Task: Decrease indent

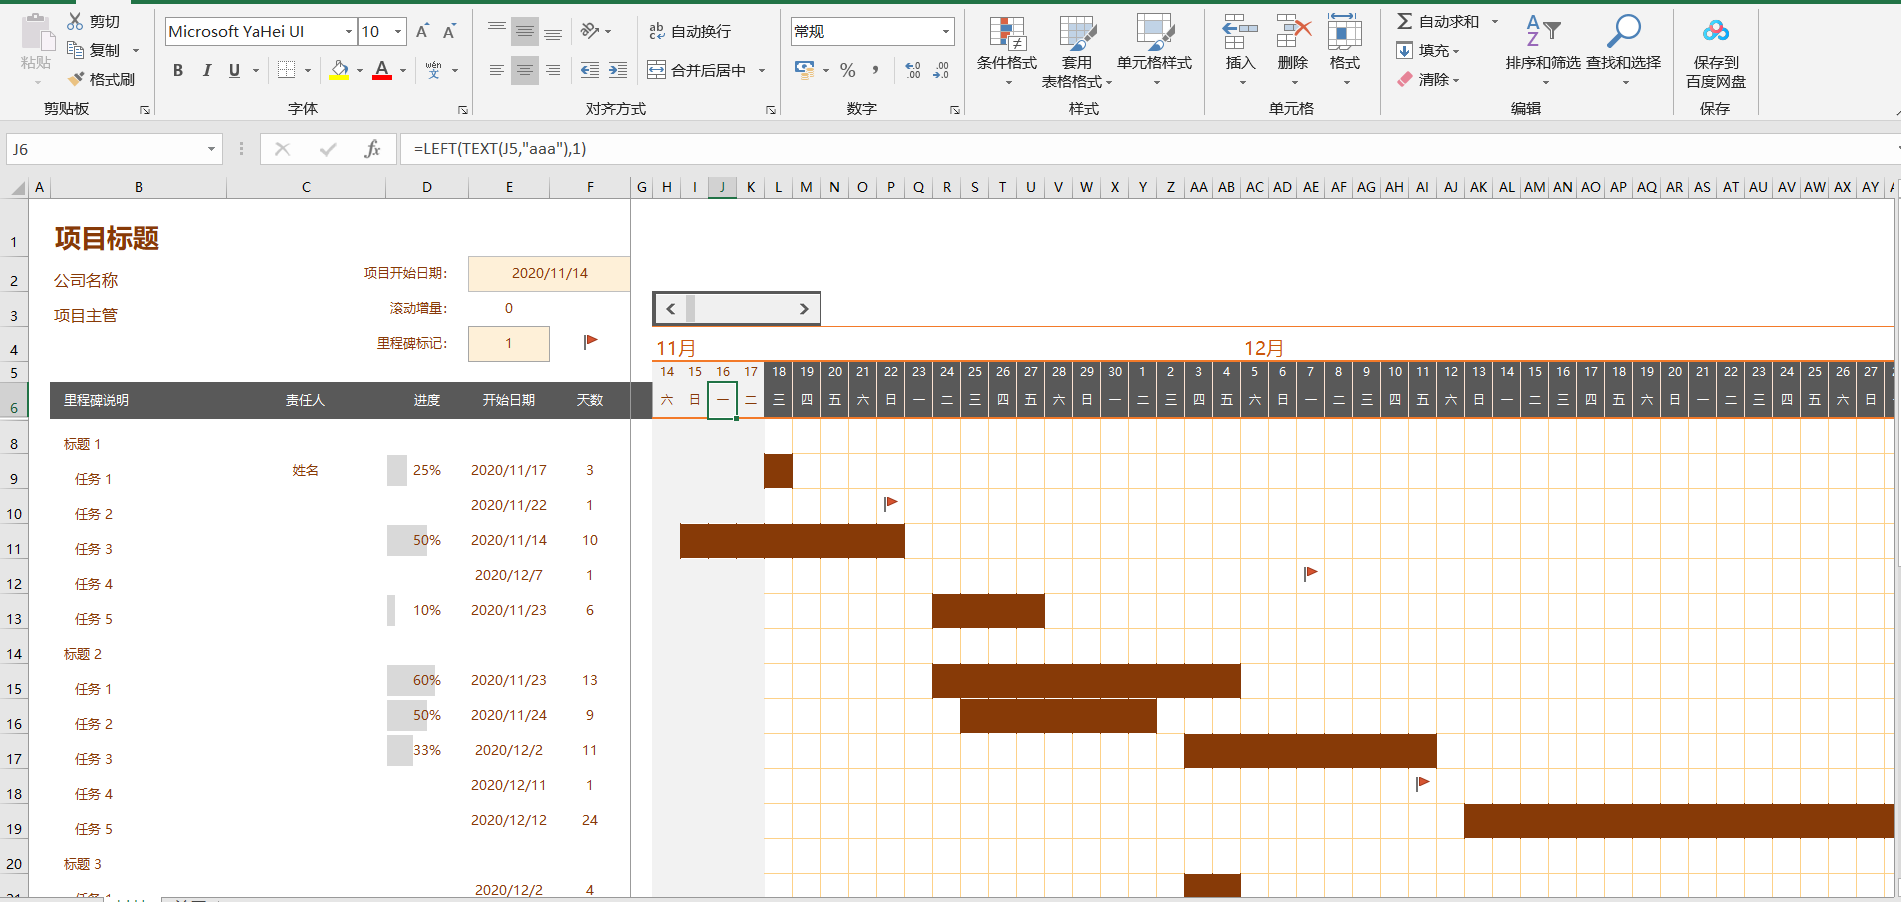Action: pyautogui.click(x=590, y=70)
